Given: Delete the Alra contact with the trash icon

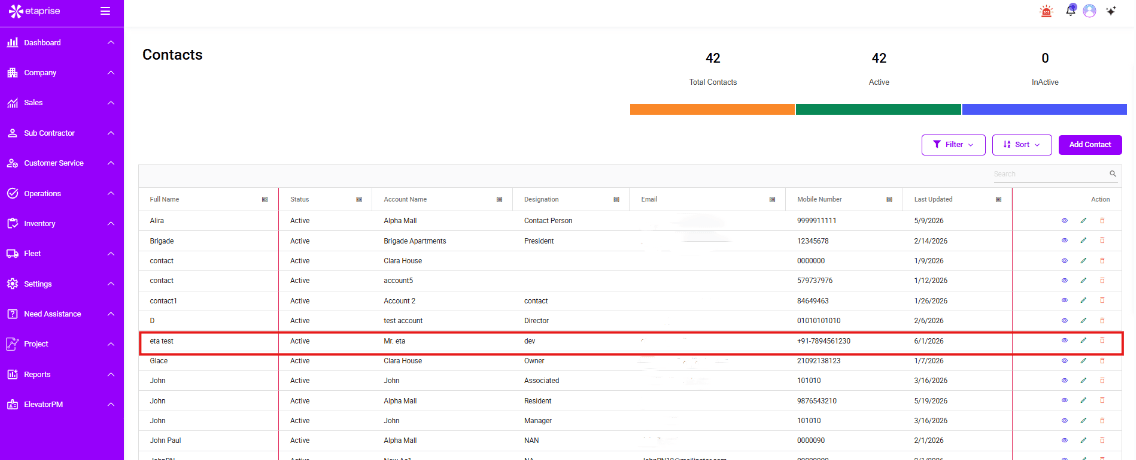Looking at the screenshot, I should tap(1102, 220).
